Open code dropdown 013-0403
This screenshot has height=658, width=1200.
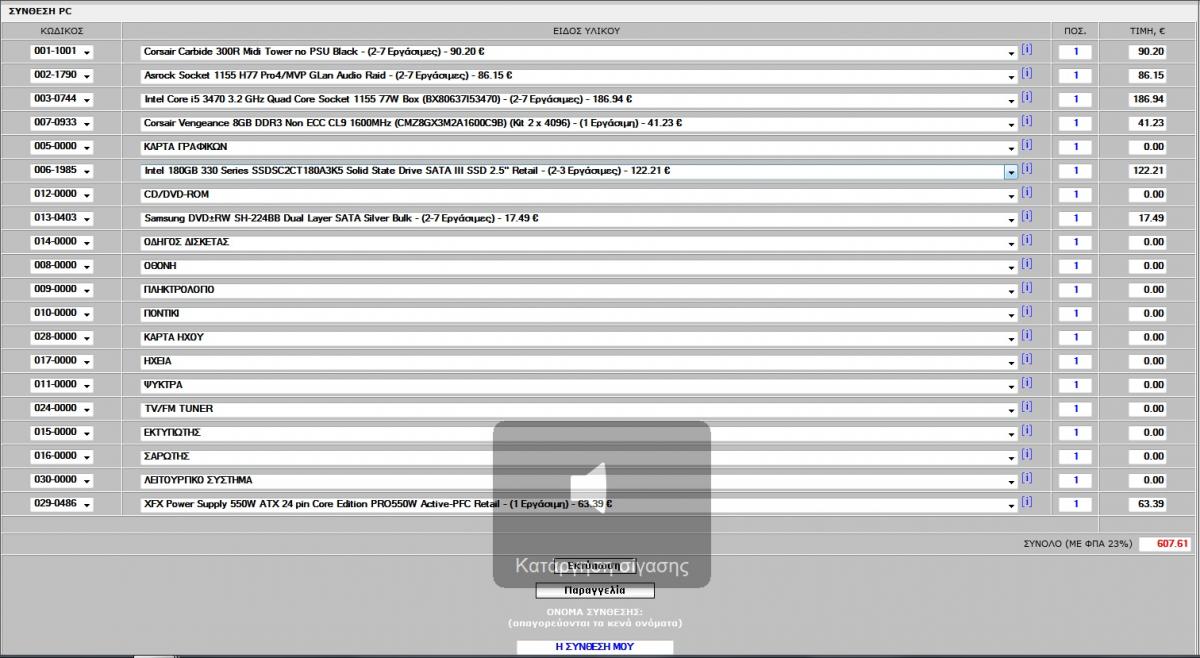point(61,218)
